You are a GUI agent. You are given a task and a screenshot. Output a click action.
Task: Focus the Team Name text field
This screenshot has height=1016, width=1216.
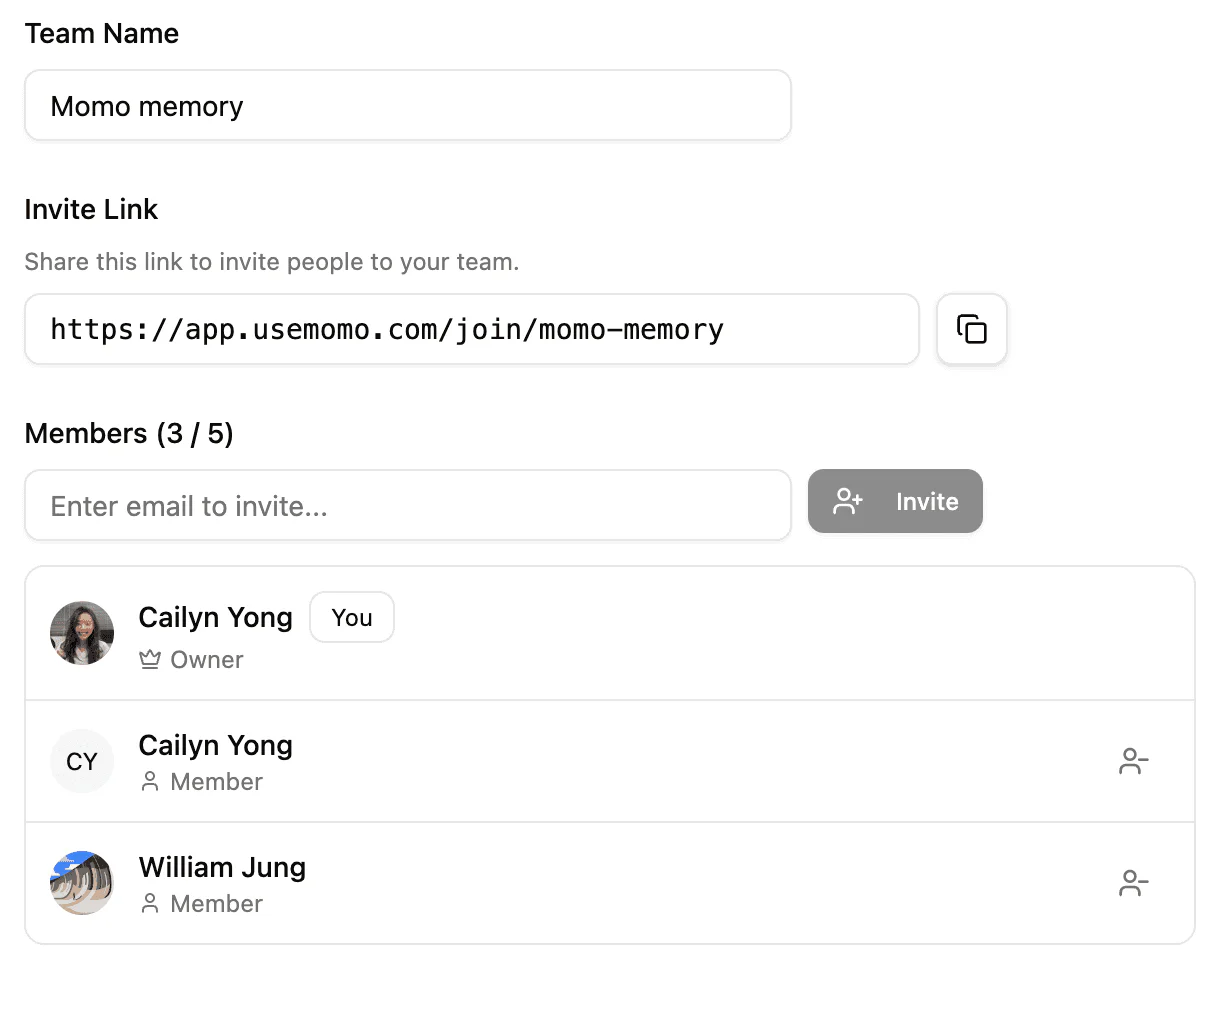click(407, 105)
